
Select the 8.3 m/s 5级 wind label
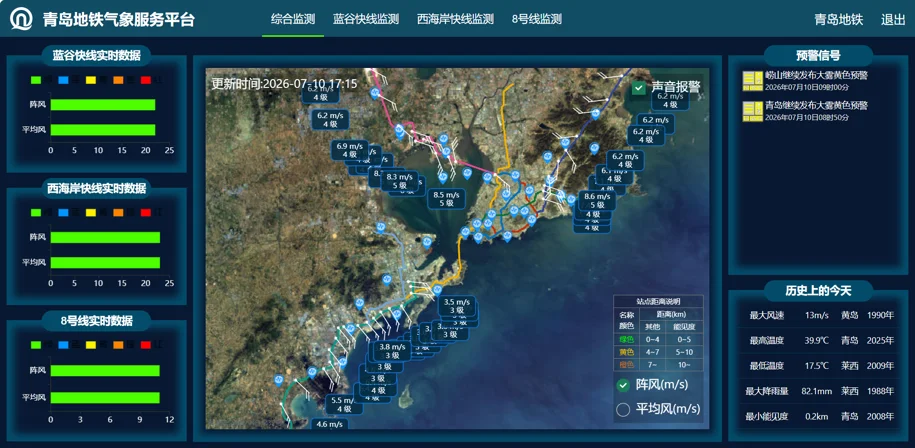click(x=400, y=181)
